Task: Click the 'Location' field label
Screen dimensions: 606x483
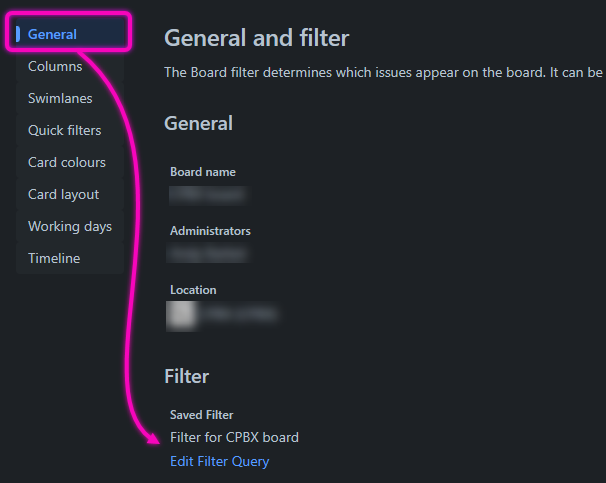Action: [193, 290]
